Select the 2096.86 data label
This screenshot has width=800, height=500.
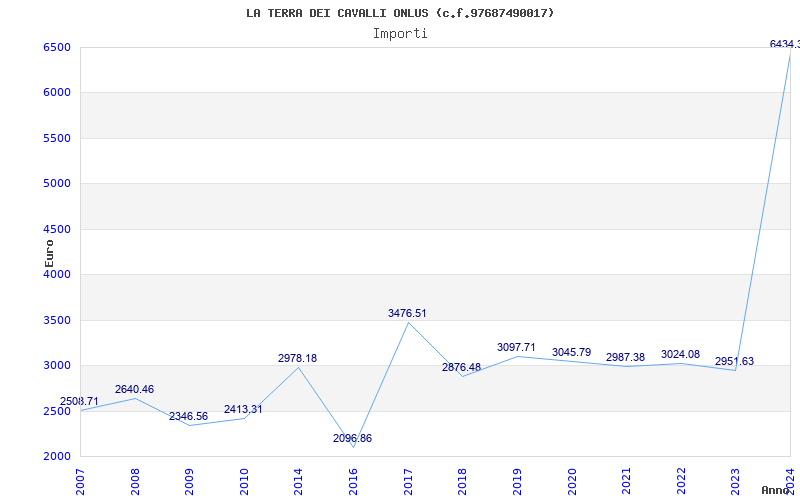click(353, 439)
